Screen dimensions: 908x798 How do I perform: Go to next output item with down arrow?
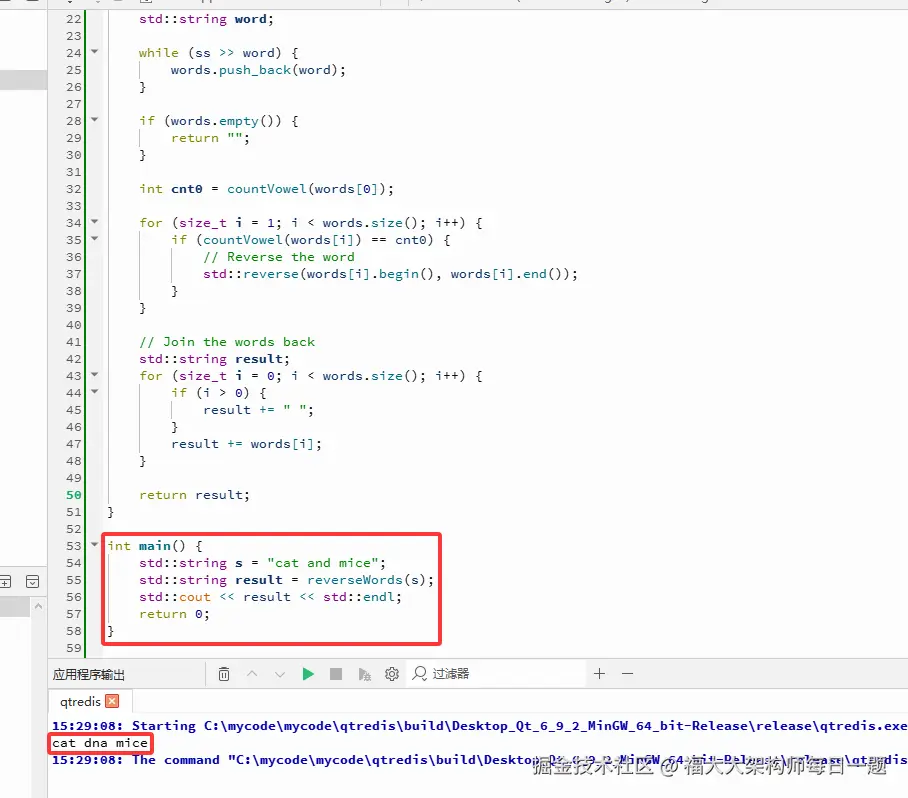280,674
